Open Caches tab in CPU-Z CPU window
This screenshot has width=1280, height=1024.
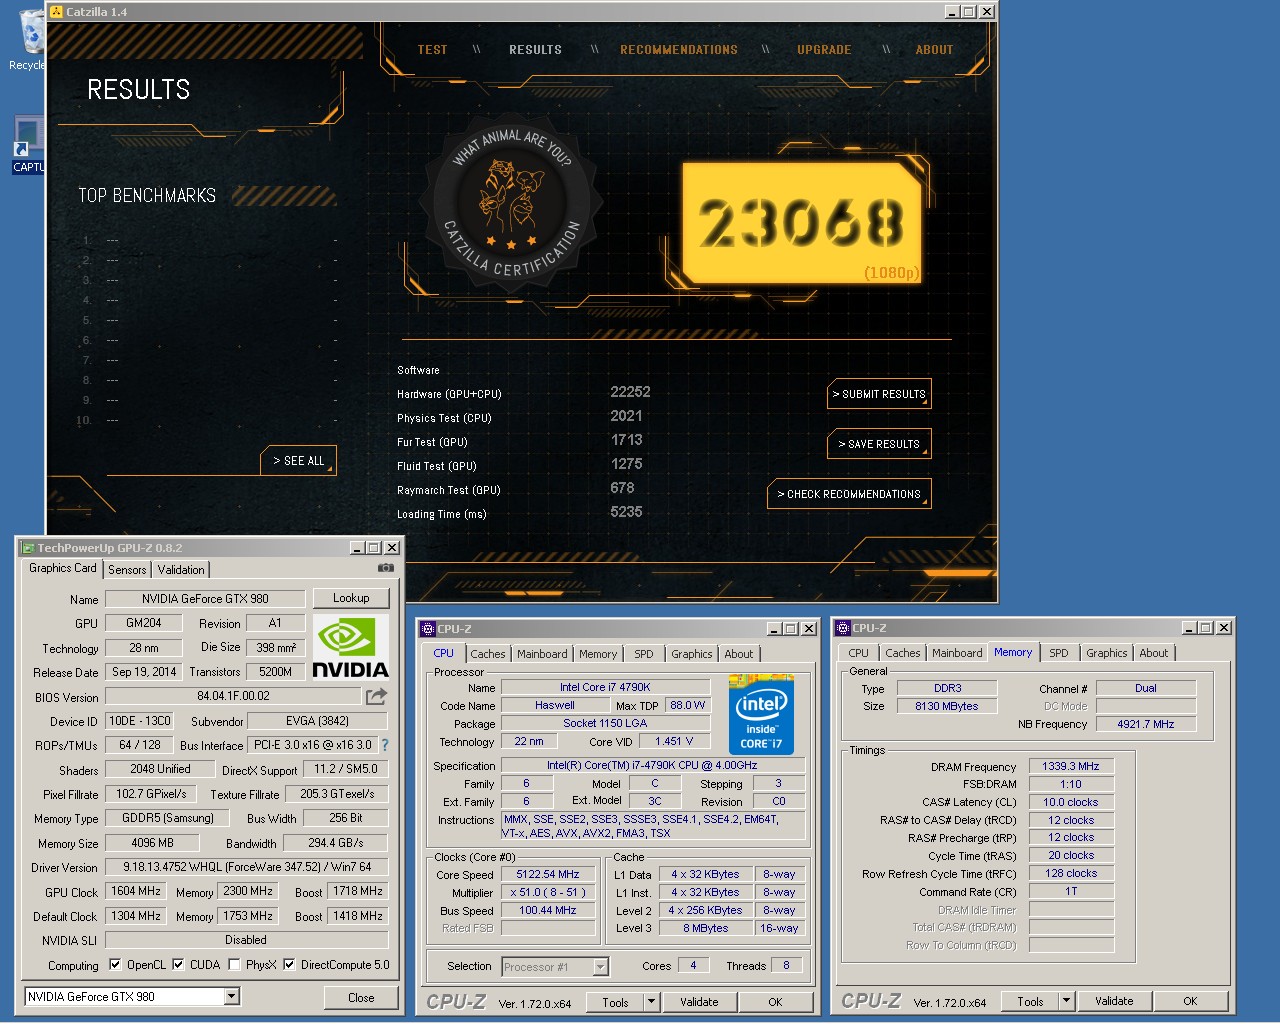point(488,654)
